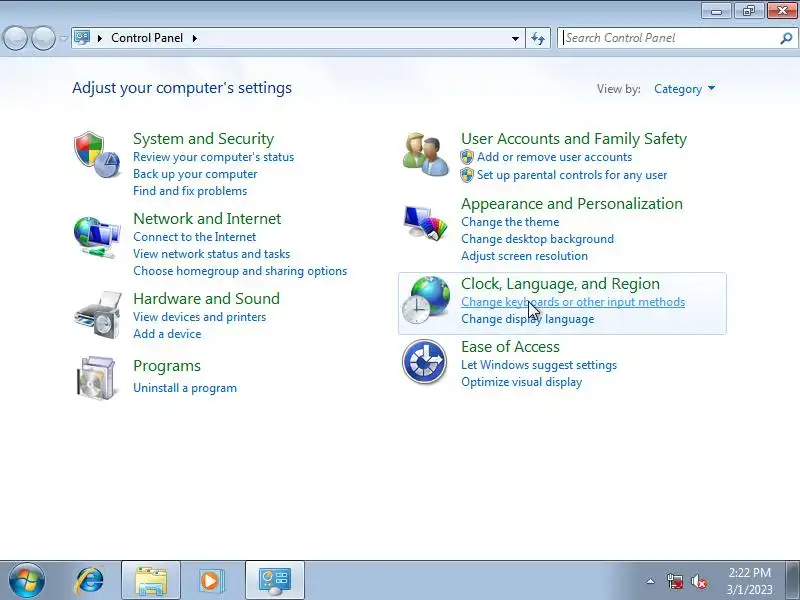Screen dimensions: 800x600
Task: Click Review your computer's status
Action: pyautogui.click(x=213, y=157)
